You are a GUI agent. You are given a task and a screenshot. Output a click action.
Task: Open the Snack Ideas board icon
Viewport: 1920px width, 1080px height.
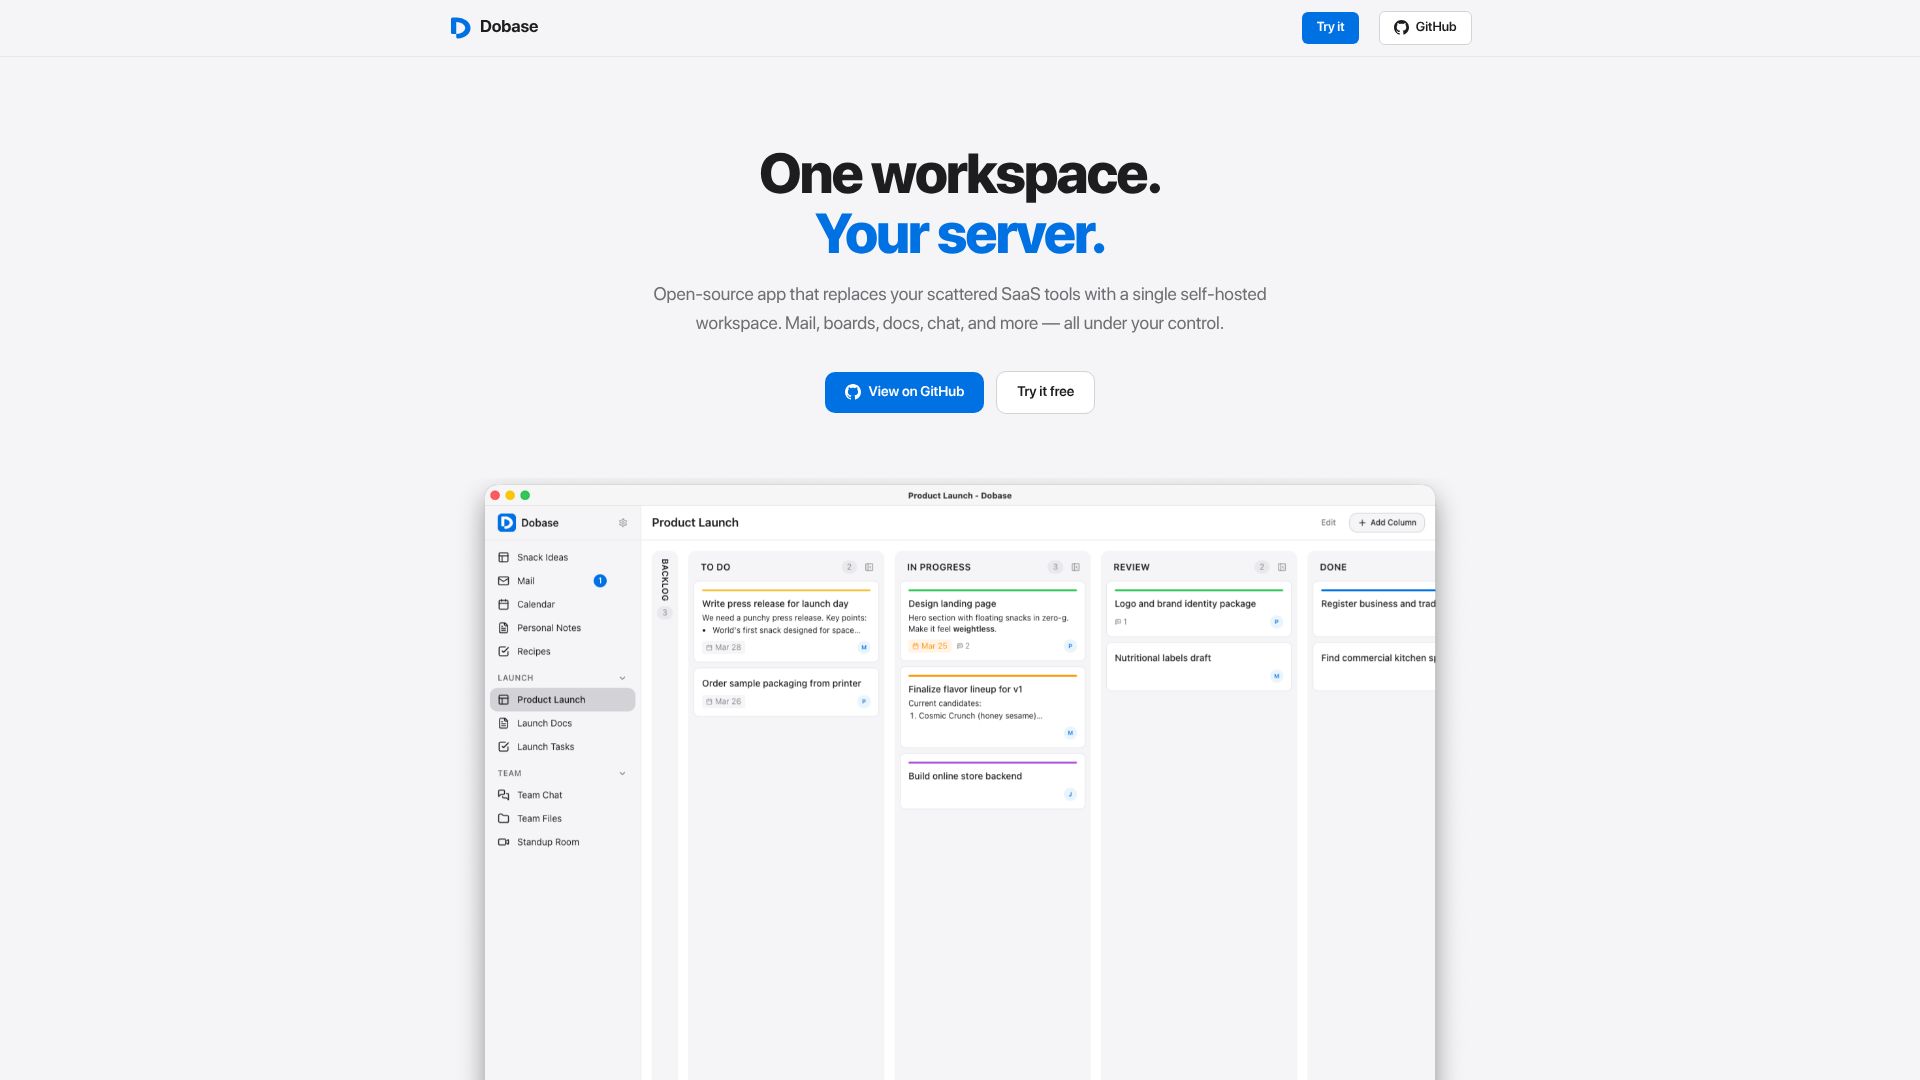[504, 557]
